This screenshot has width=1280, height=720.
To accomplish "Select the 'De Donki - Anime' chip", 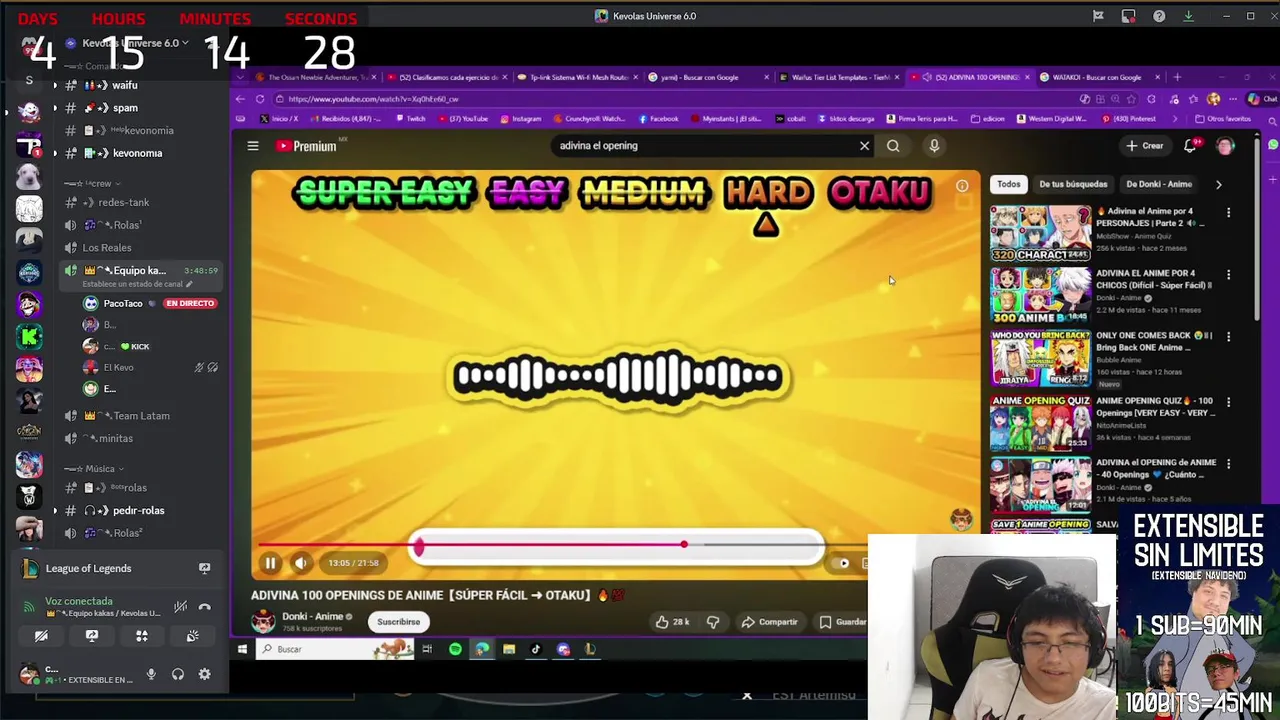I will coord(1159,184).
